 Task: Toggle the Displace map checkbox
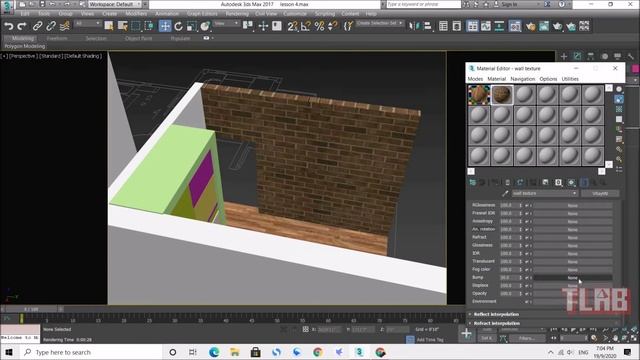click(527, 286)
